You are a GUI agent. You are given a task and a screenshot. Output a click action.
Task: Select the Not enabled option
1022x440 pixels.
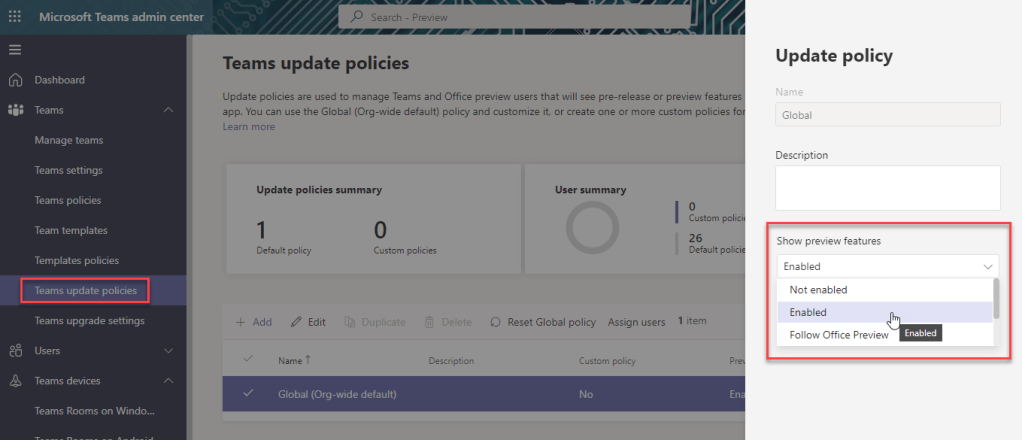pos(818,290)
